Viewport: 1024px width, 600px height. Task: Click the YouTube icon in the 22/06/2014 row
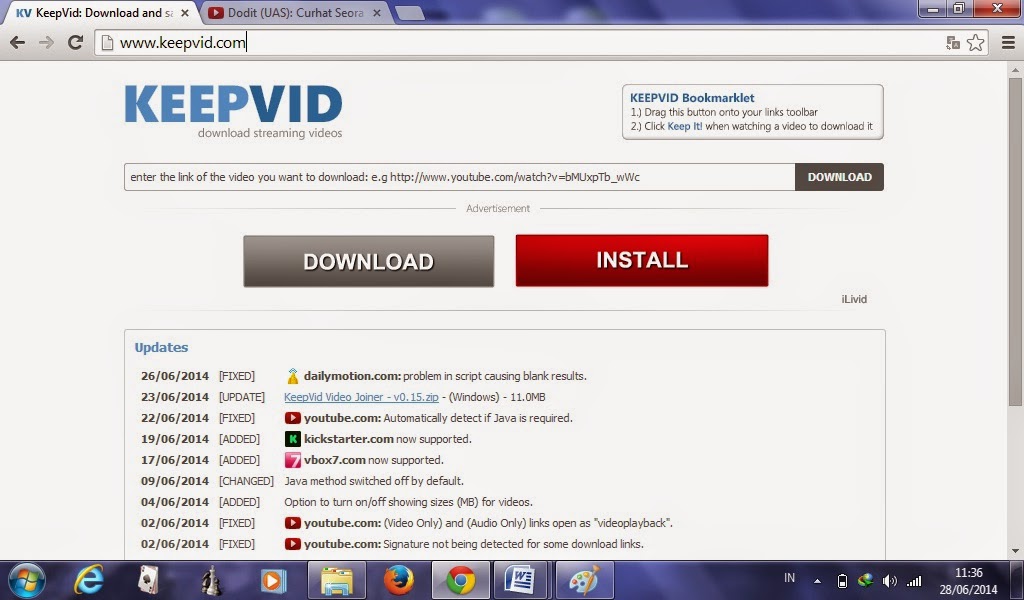click(x=293, y=418)
